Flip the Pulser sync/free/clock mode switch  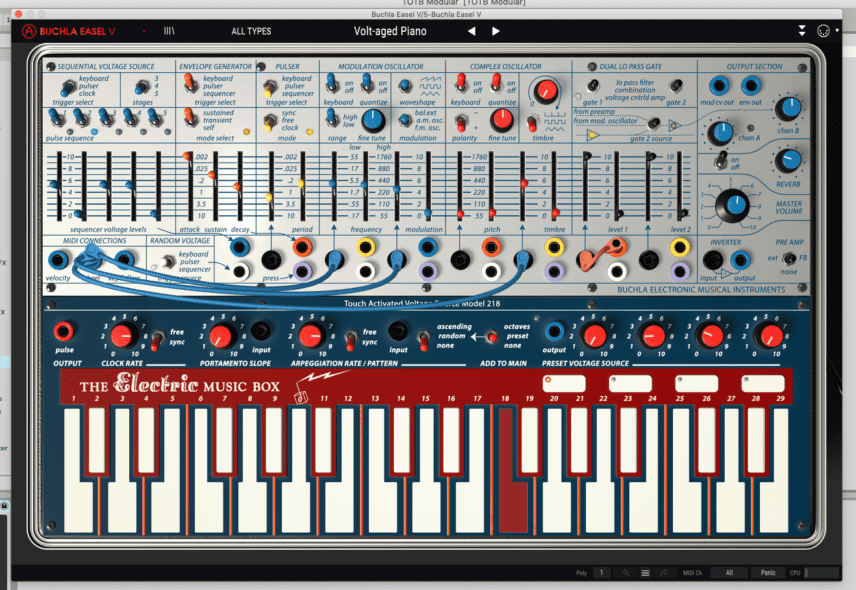point(269,123)
